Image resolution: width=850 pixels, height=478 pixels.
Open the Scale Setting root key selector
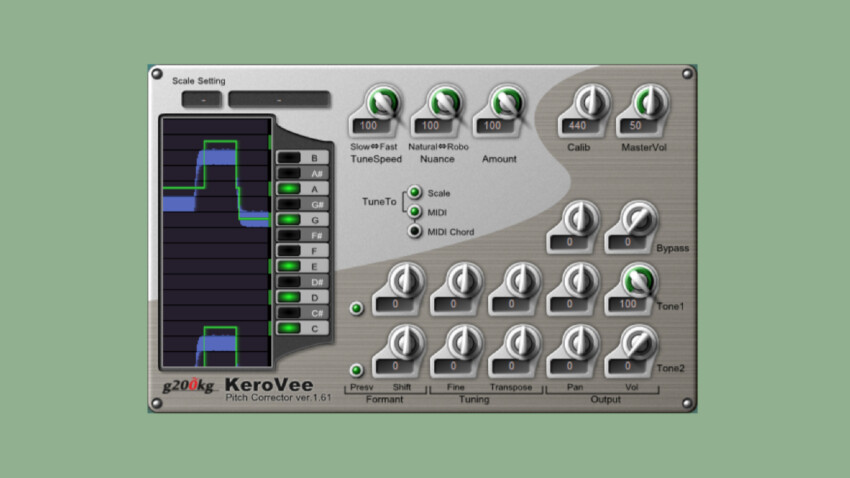pyautogui.click(x=203, y=100)
